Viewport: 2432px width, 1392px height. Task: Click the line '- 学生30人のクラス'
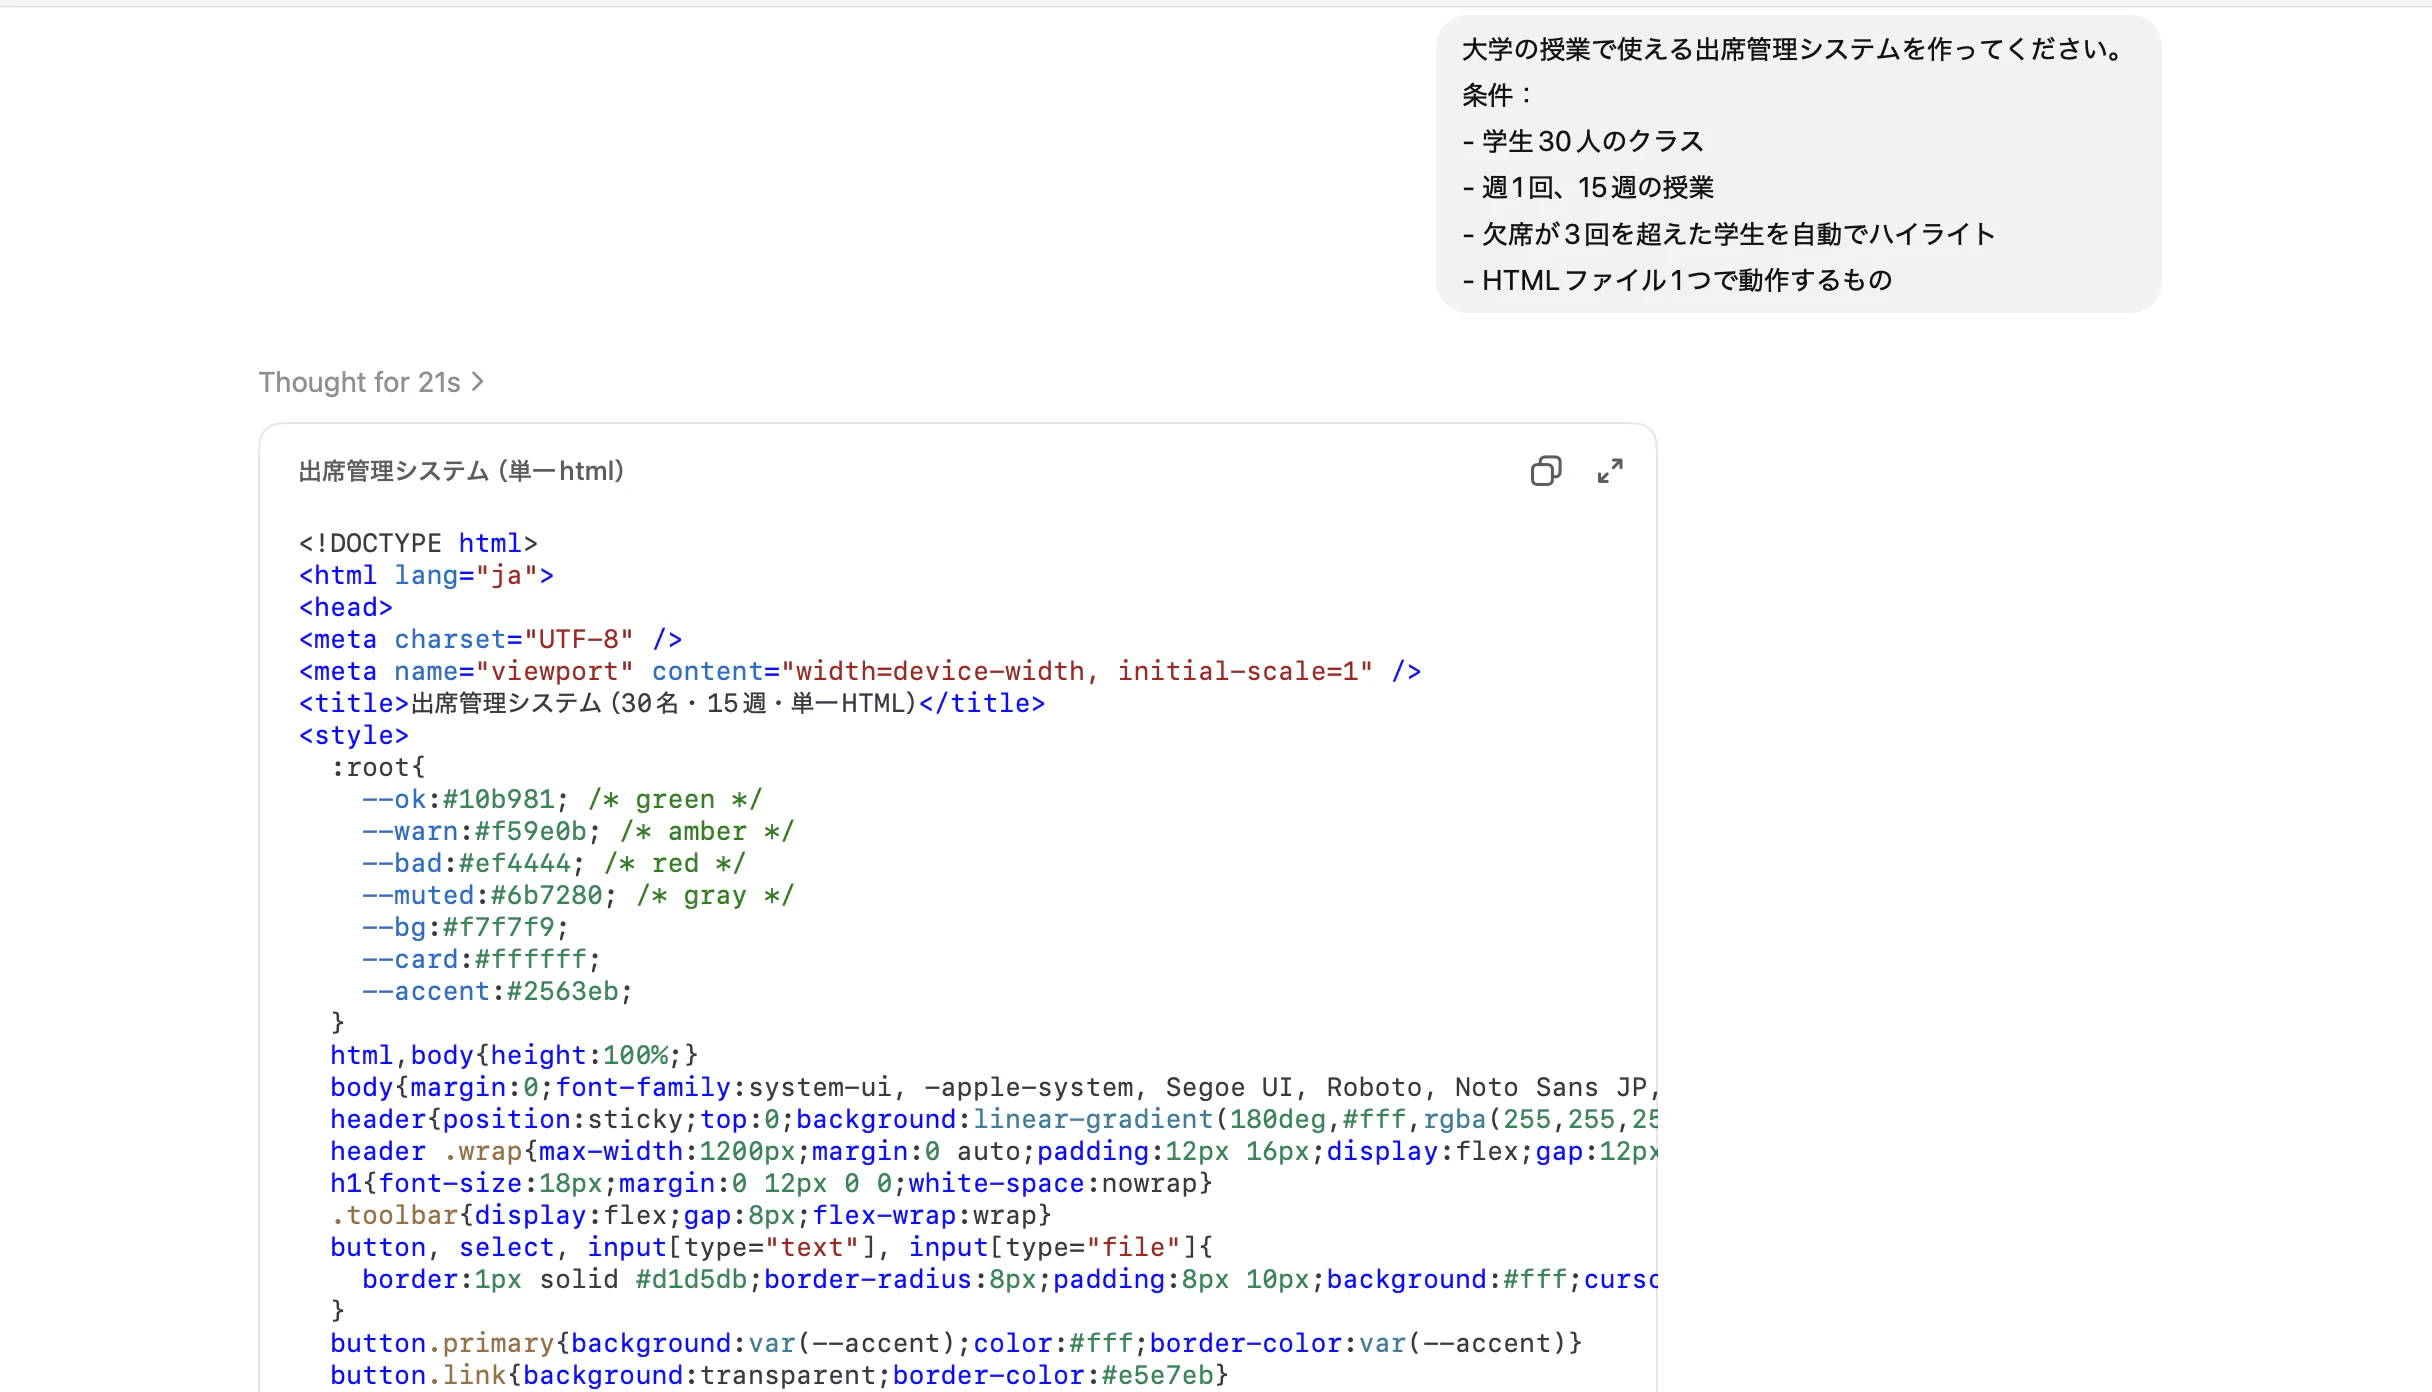[x=1583, y=141]
